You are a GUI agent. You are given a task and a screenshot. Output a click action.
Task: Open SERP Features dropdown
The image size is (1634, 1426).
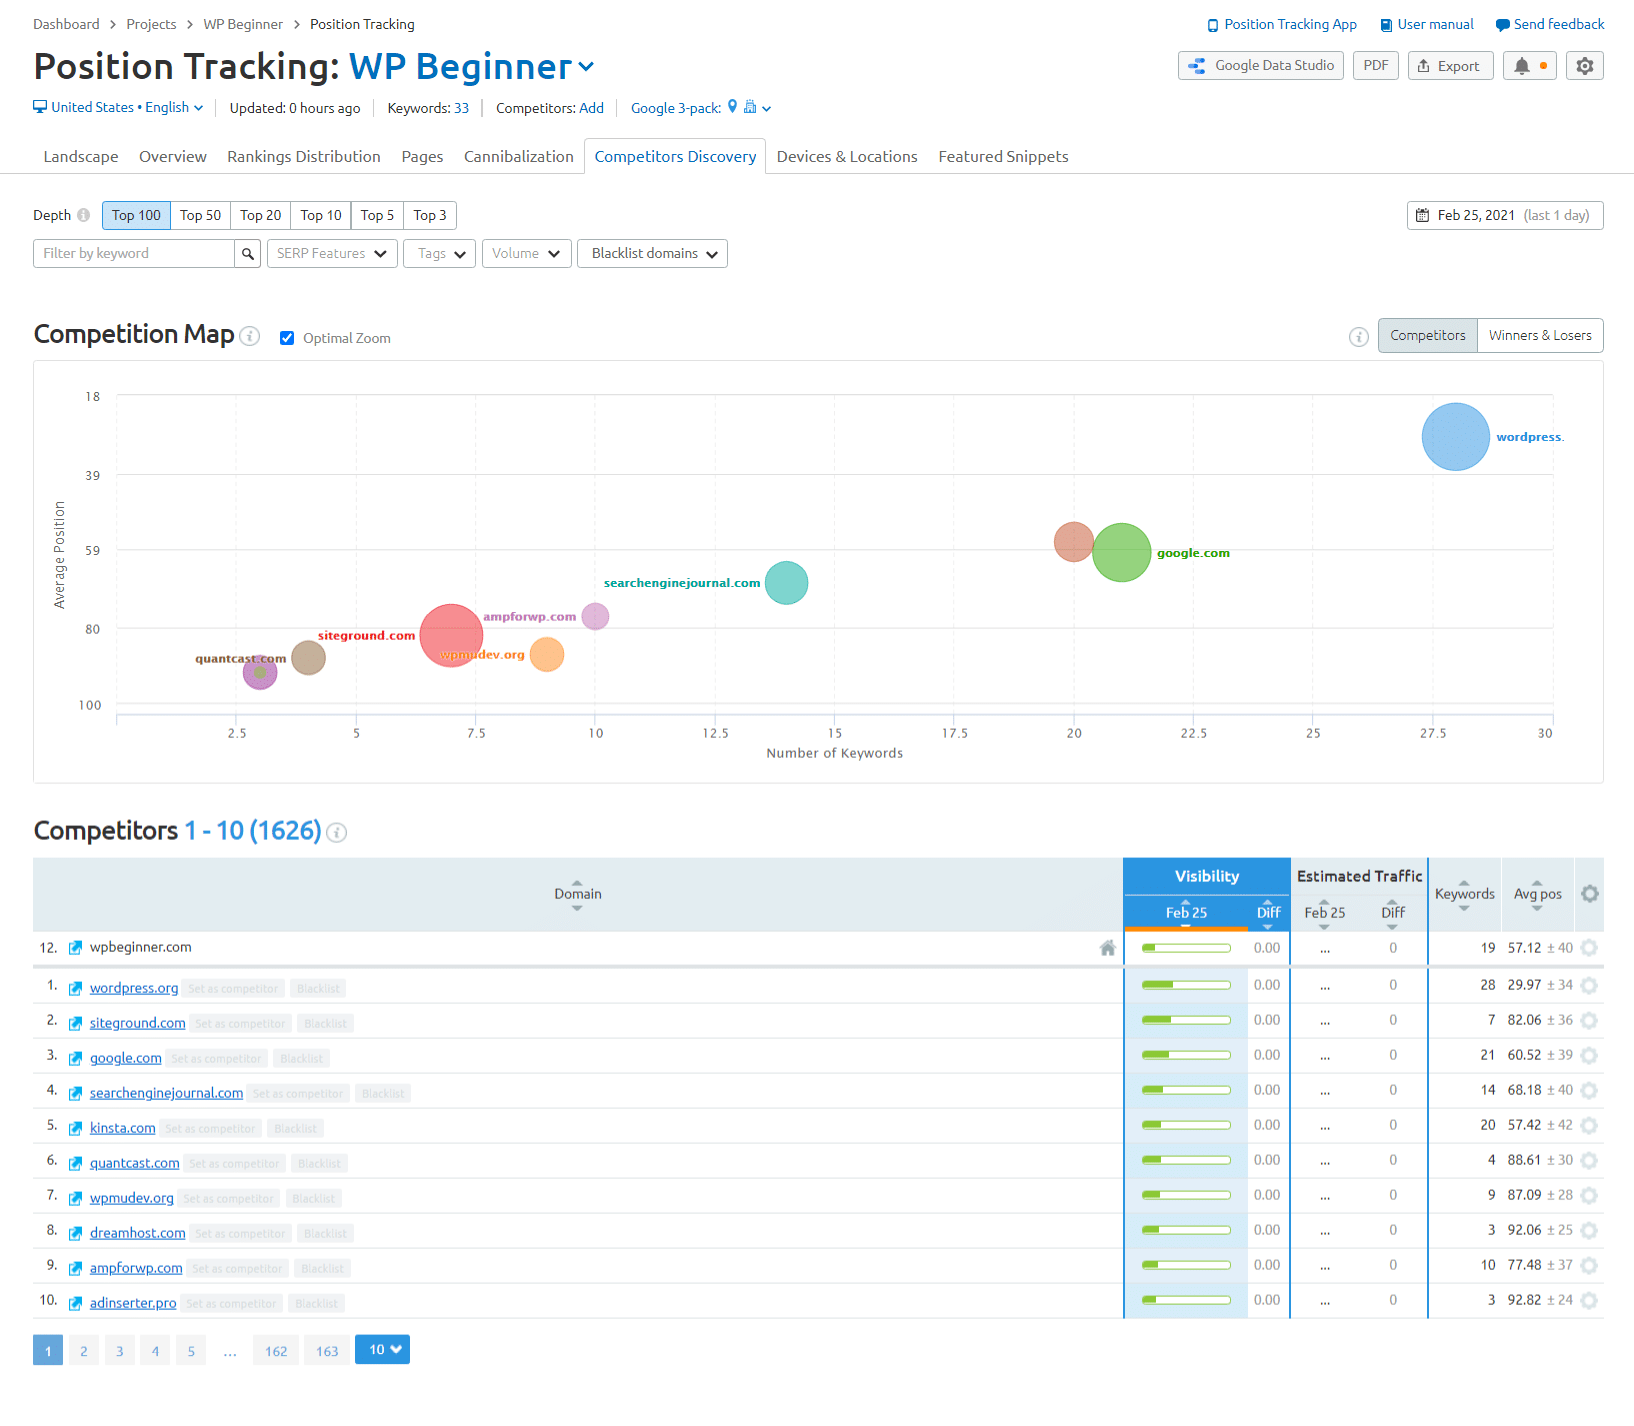pyautogui.click(x=332, y=254)
